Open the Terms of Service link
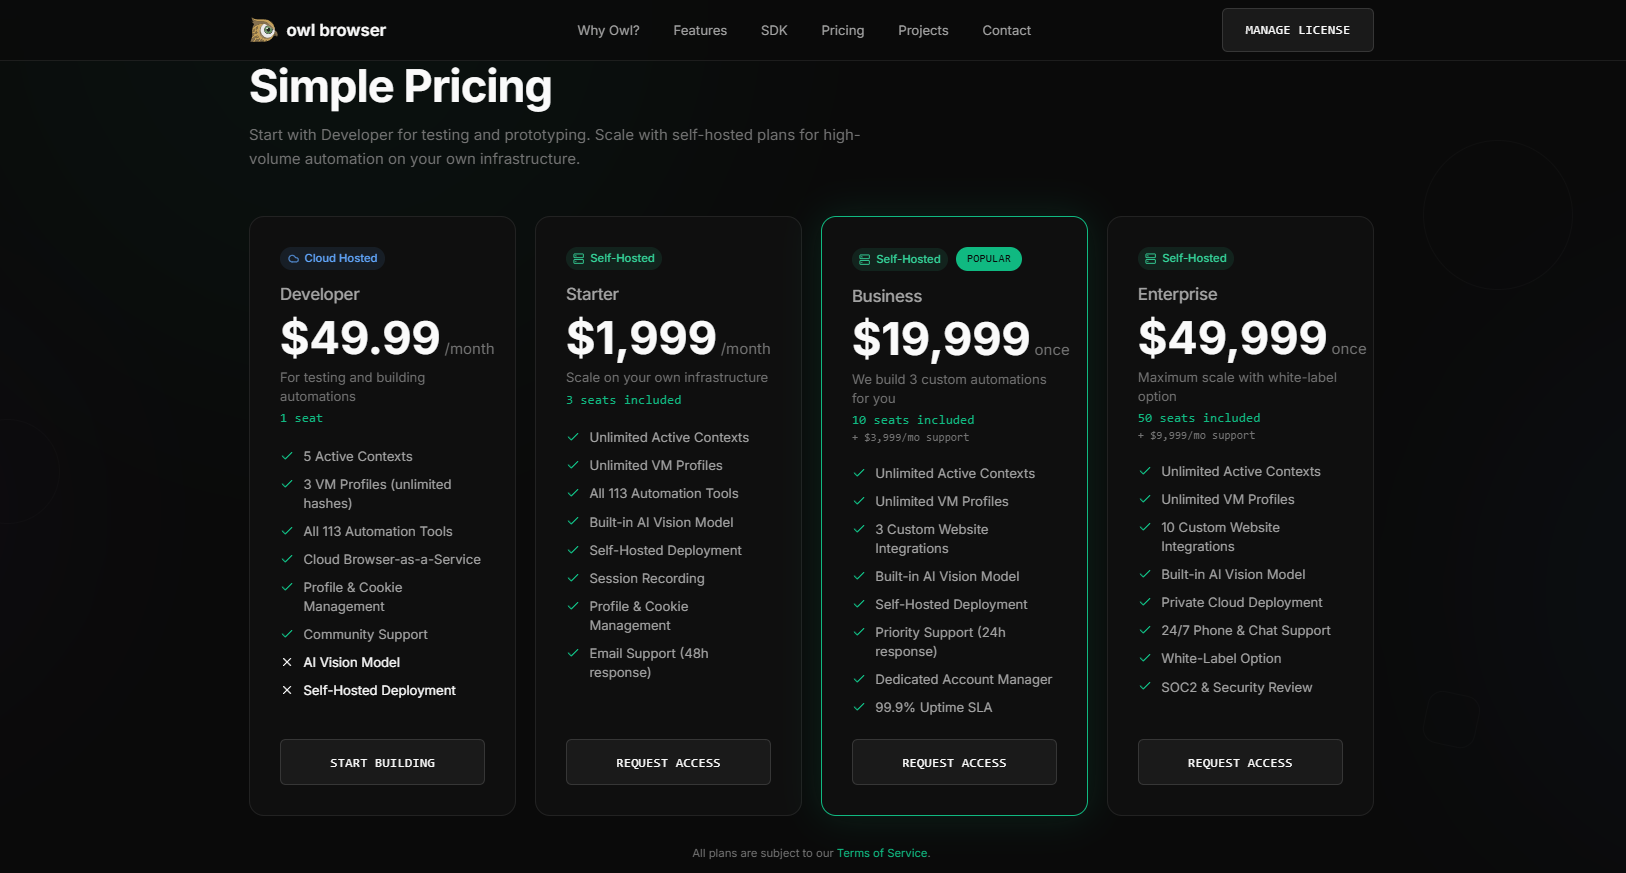The height and width of the screenshot is (873, 1626). 881,852
